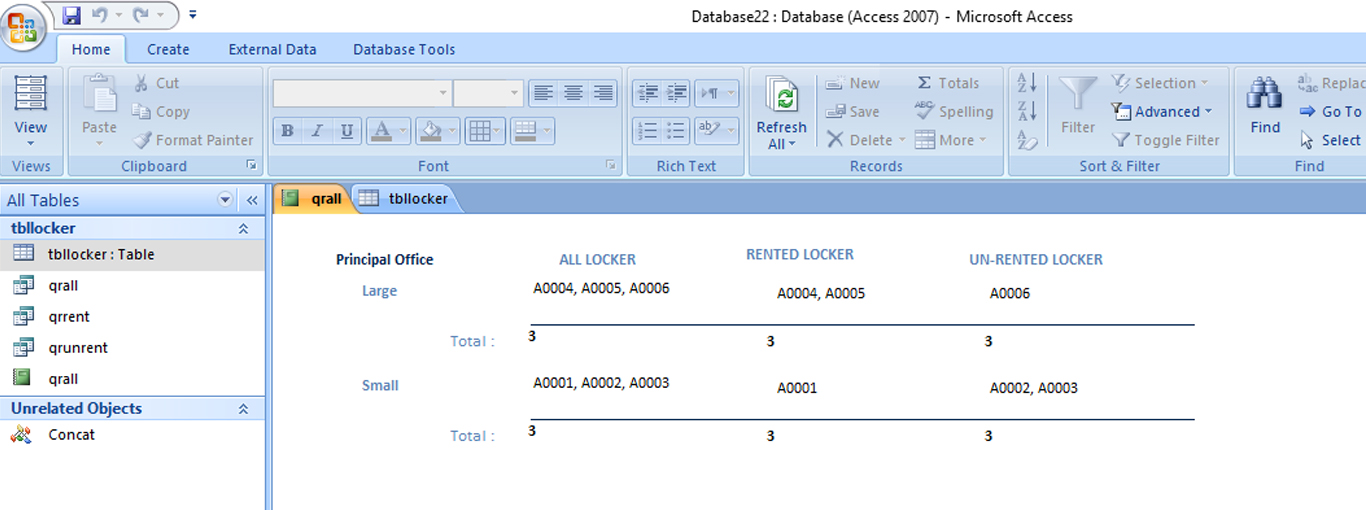Image resolution: width=1366 pixels, height=510 pixels.
Task: Click Copy in Clipboard group
Action: tap(160, 112)
